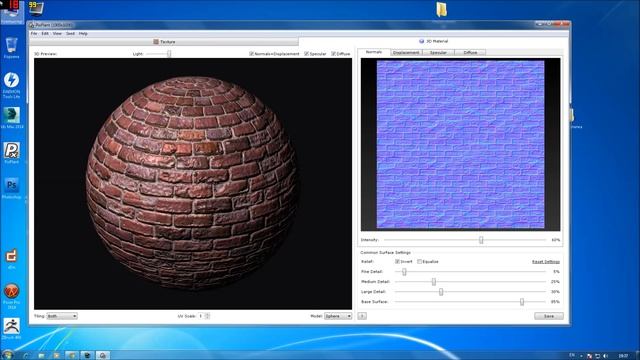This screenshot has height=360, width=640.
Task: Click the language indicator in system tray
Action: pyautogui.click(x=573, y=356)
